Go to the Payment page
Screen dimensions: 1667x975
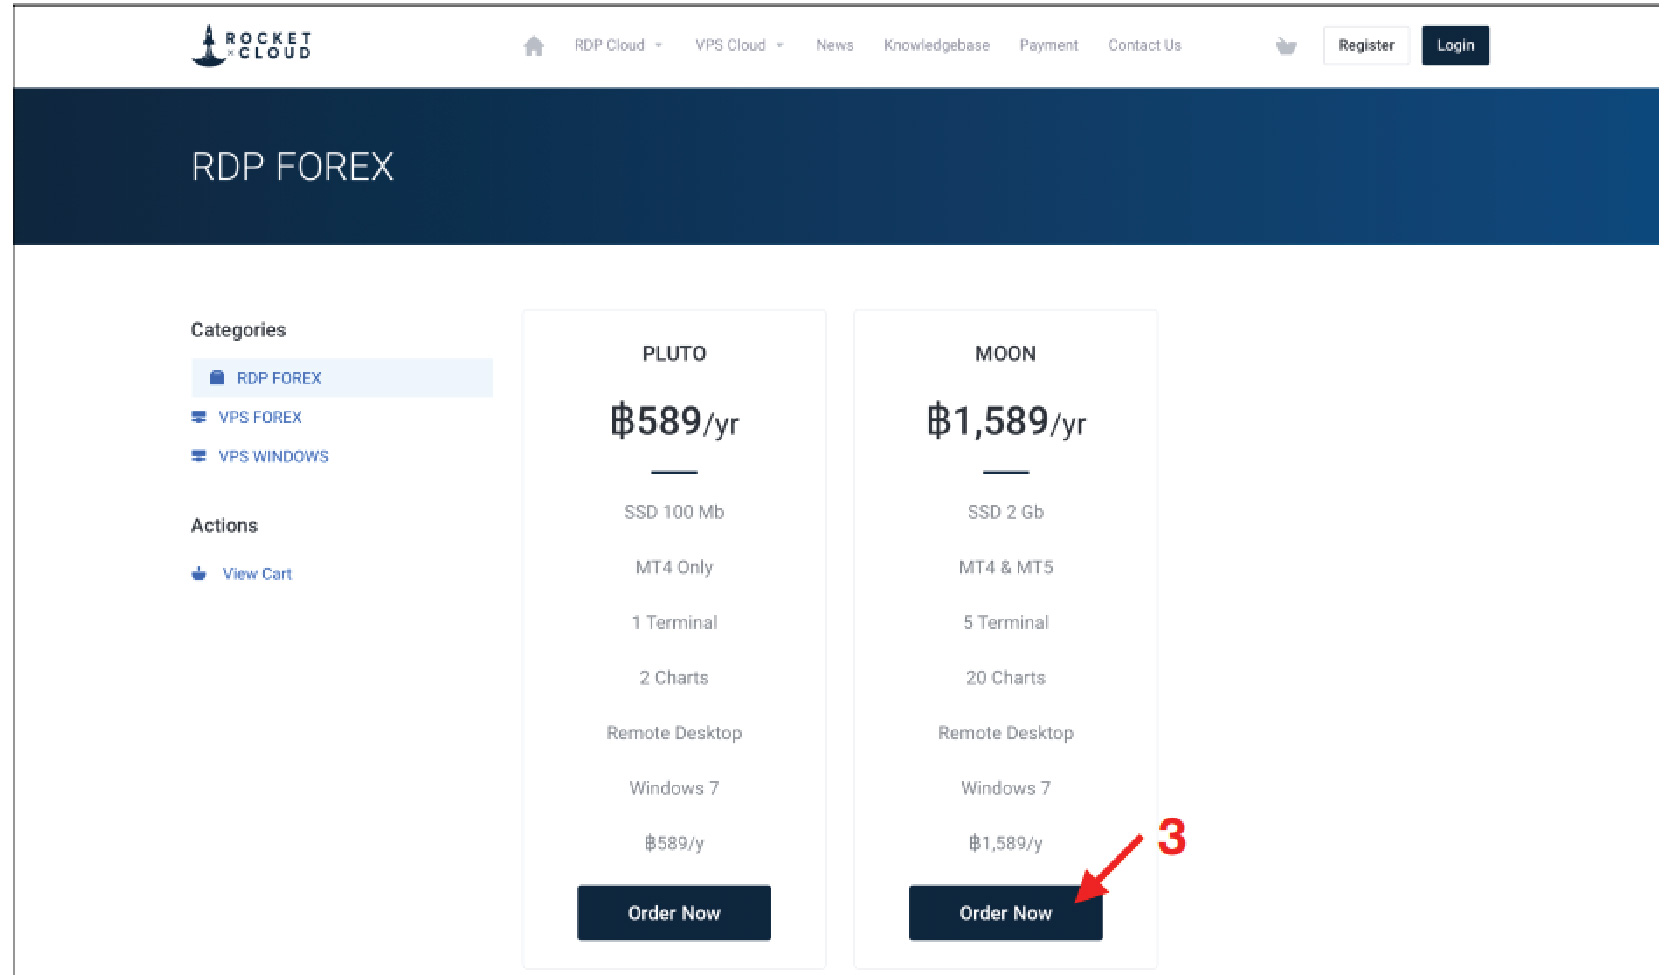coord(1048,46)
